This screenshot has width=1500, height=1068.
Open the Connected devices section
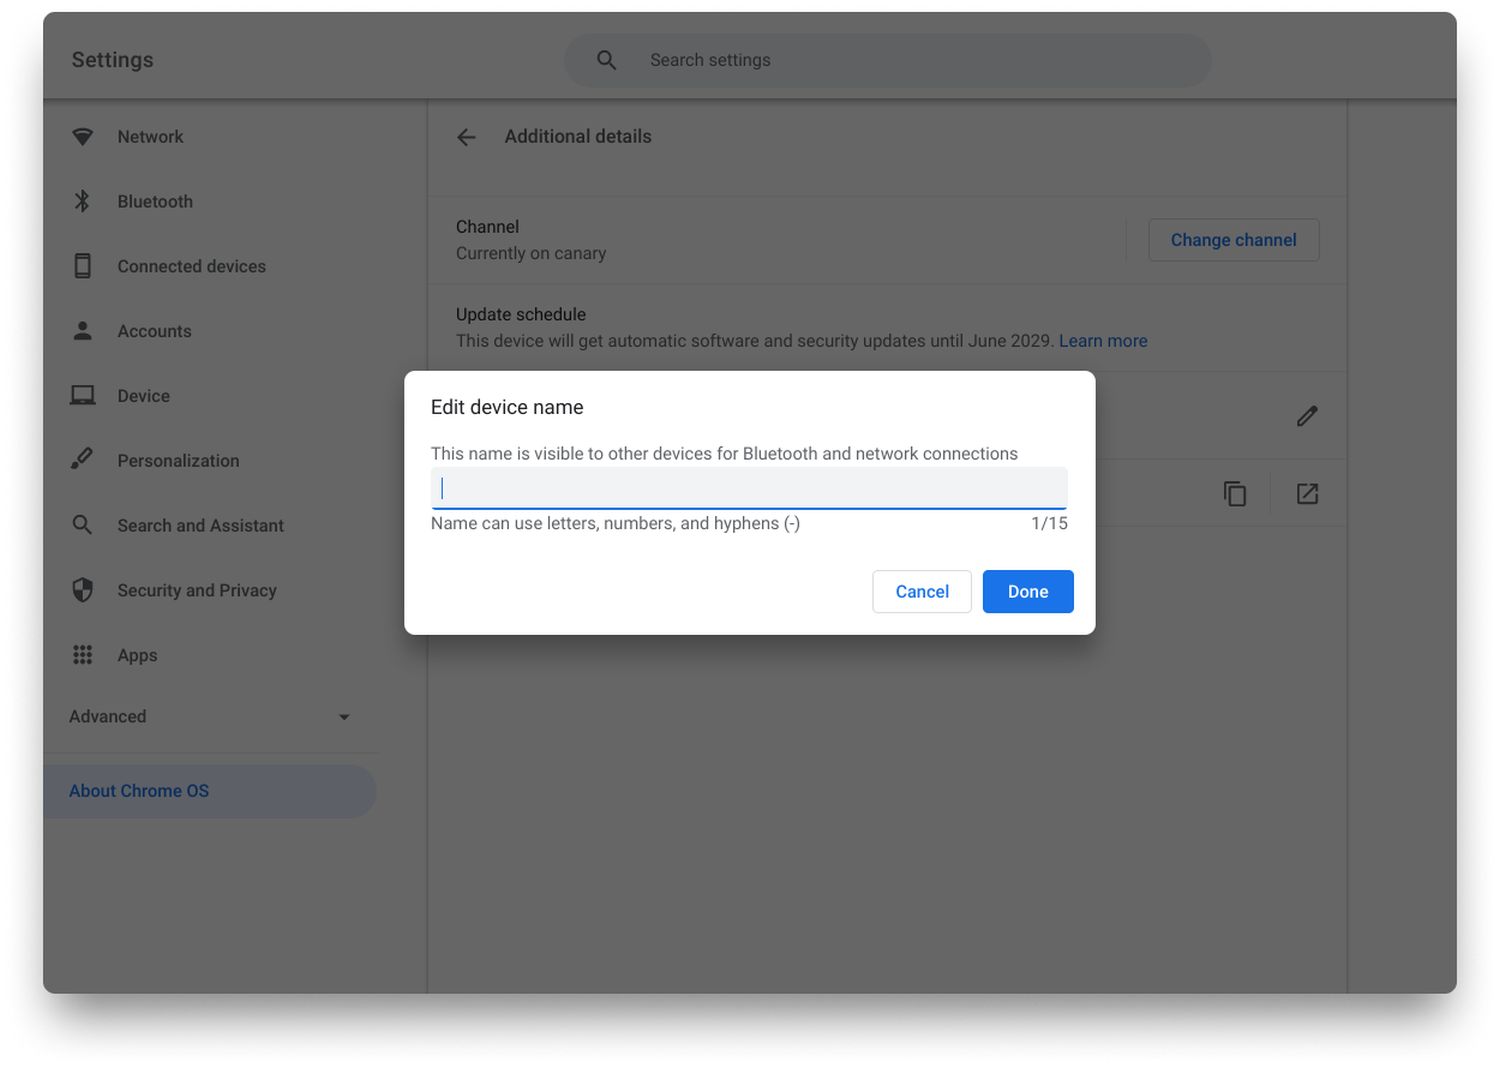[191, 267]
